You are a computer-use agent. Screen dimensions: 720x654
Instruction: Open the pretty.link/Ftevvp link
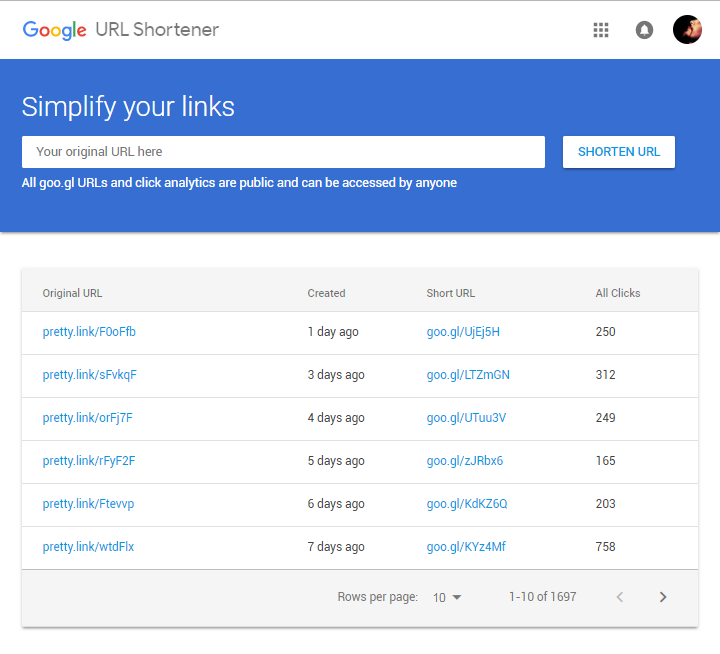pyautogui.click(x=88, y=504)
